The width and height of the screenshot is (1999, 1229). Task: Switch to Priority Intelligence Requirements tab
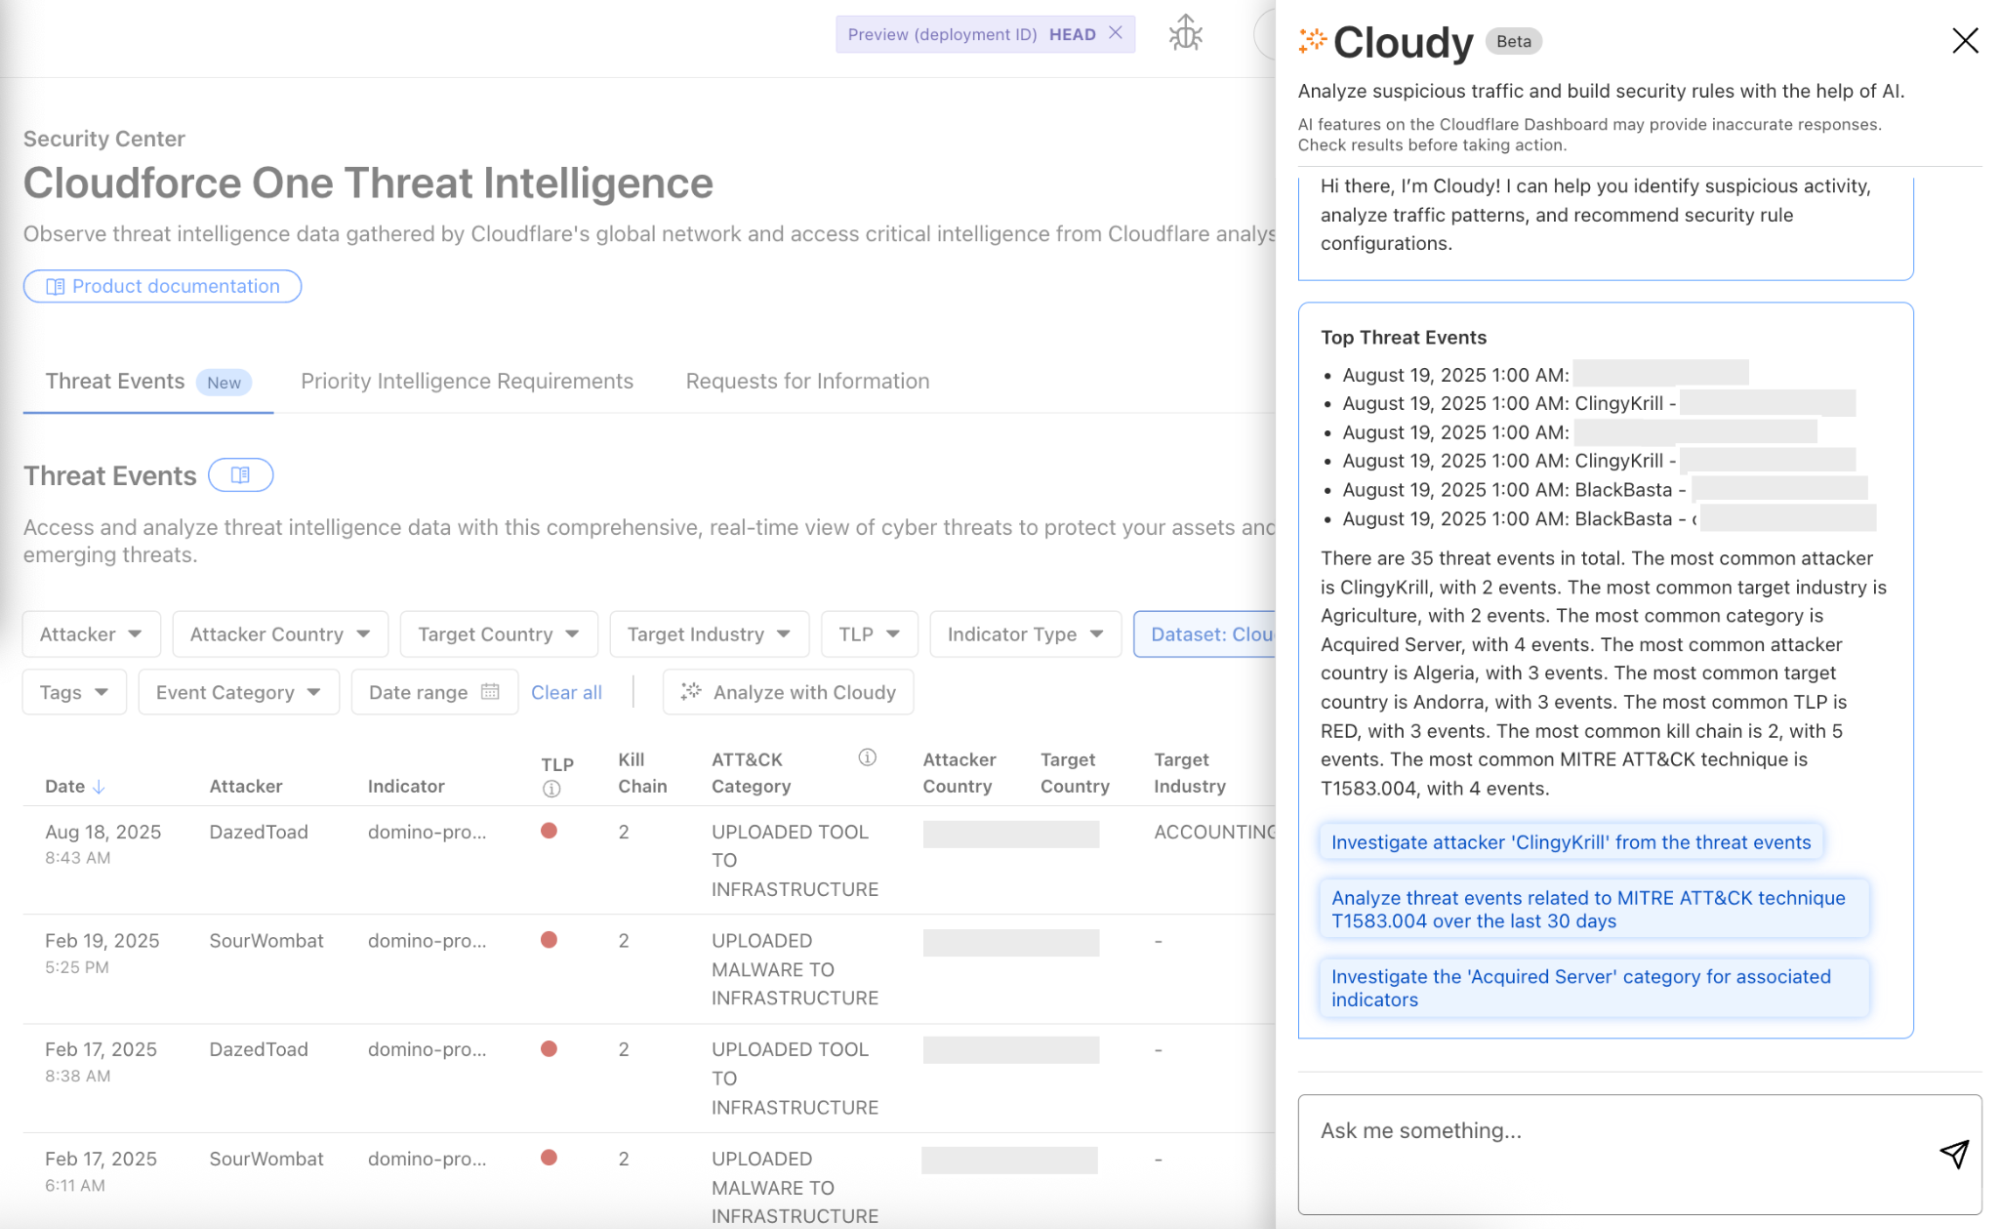tap(466, 381)
